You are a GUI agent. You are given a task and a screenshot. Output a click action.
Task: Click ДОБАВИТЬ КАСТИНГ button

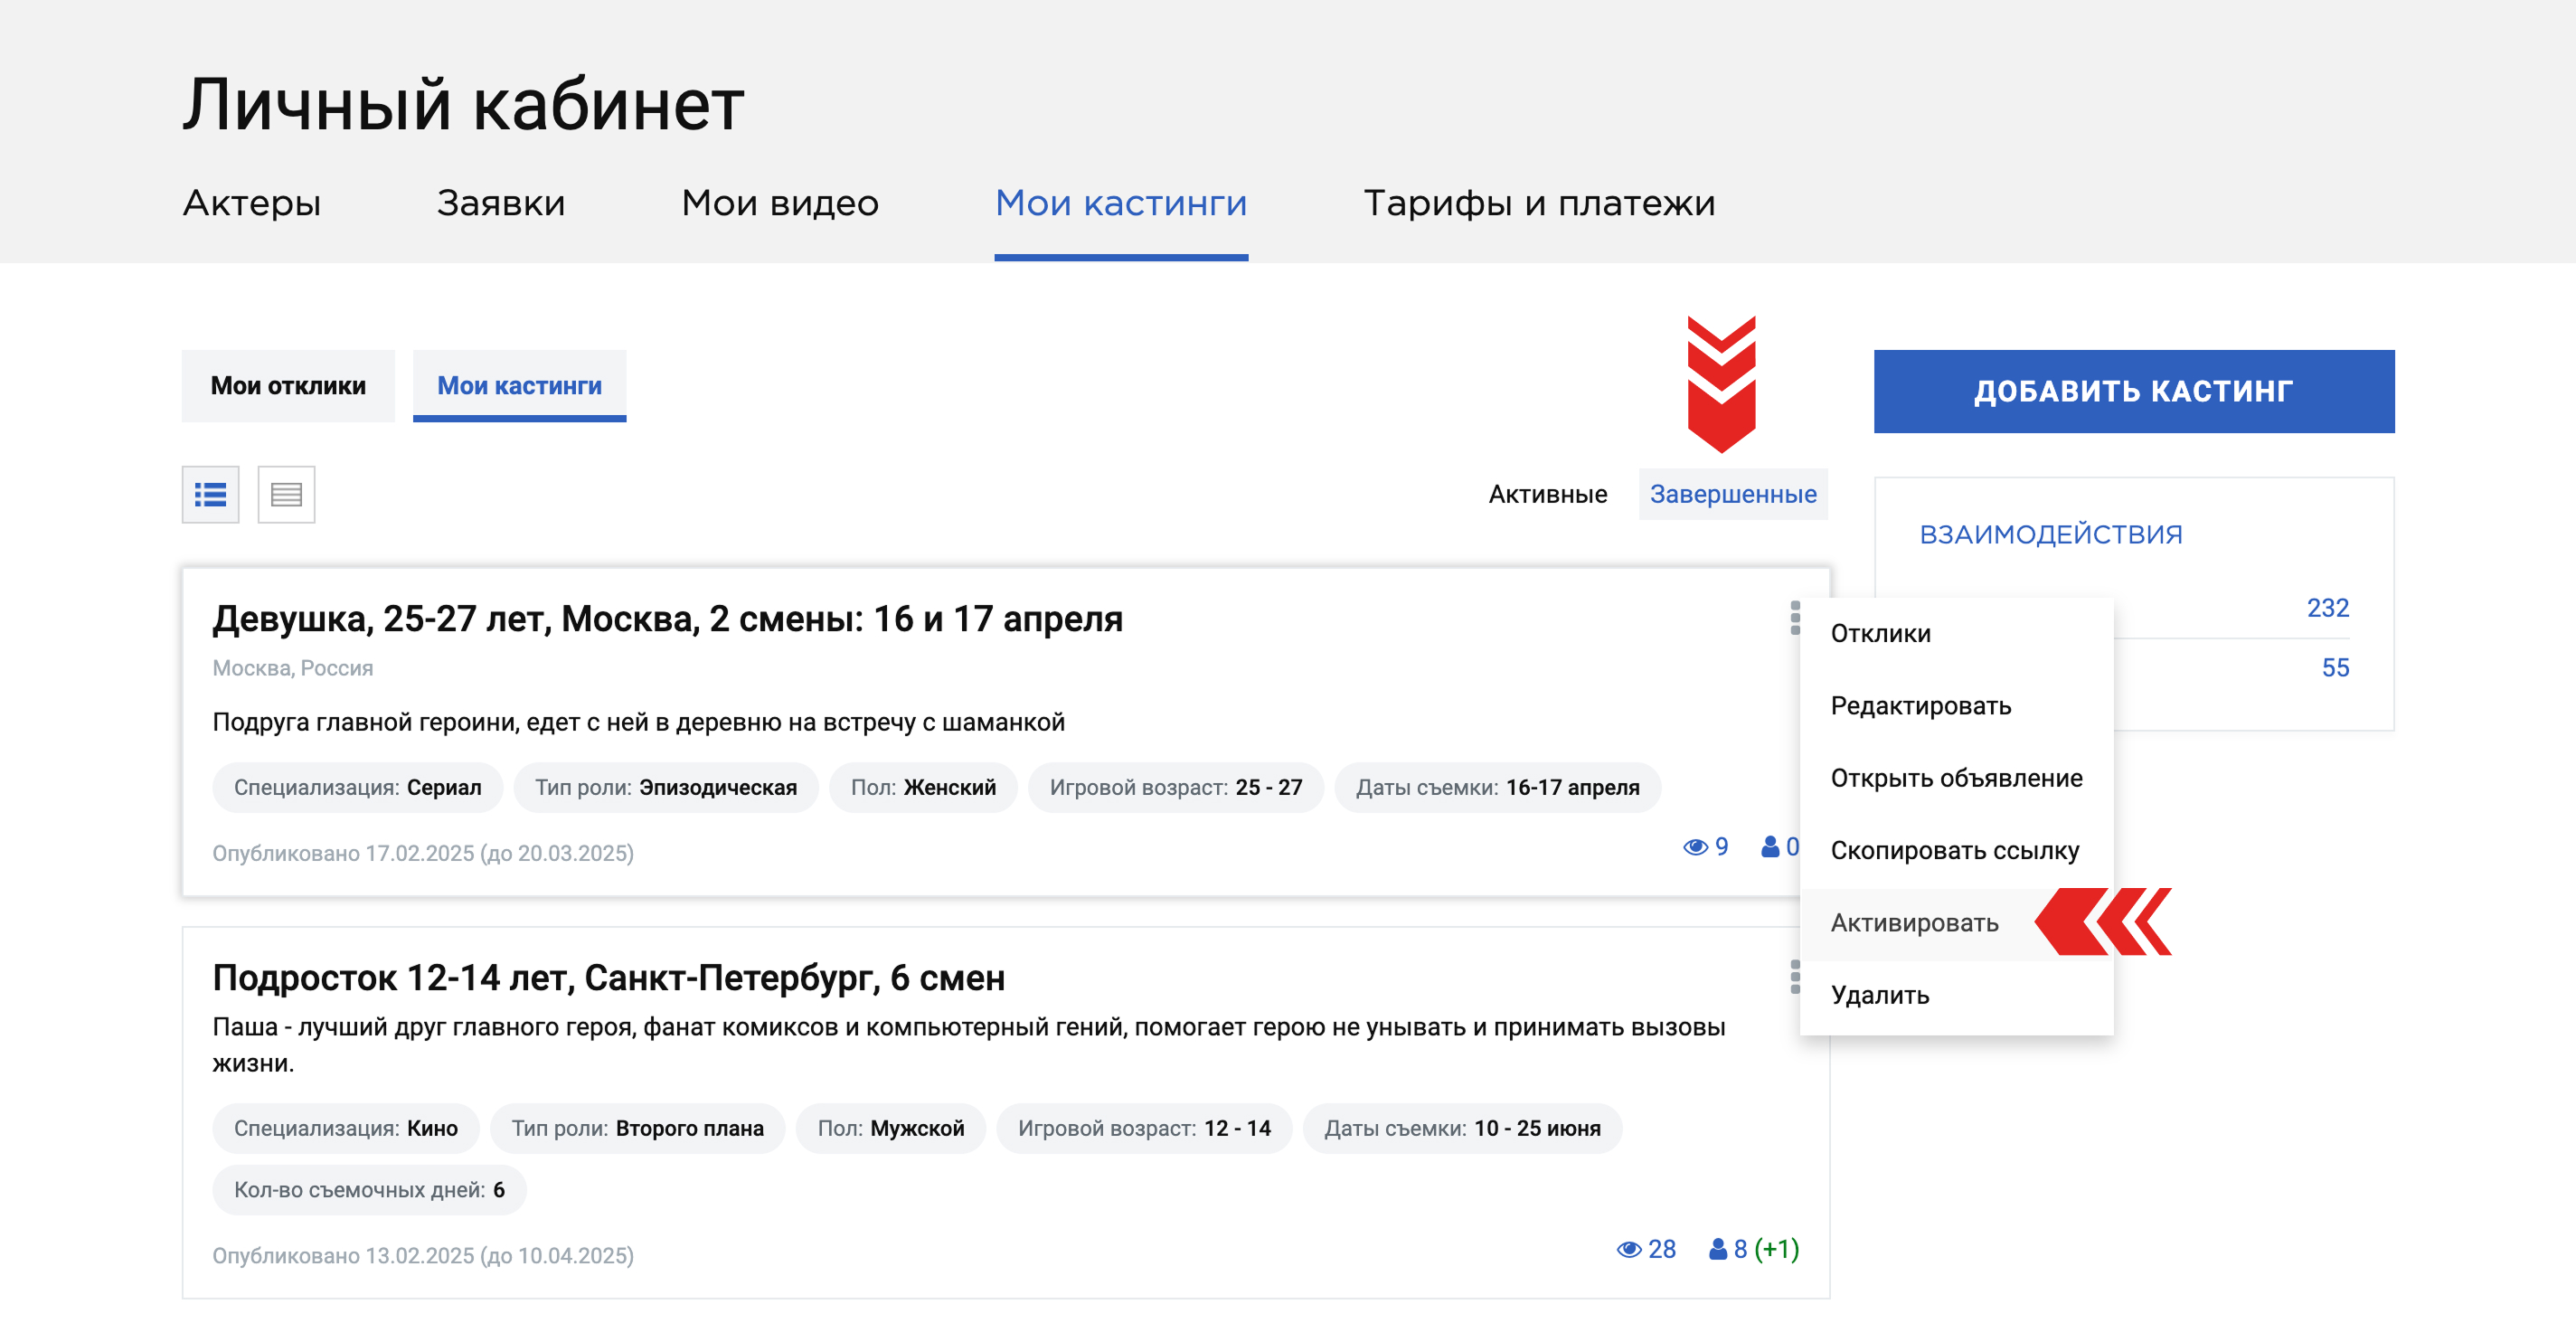2134,391
